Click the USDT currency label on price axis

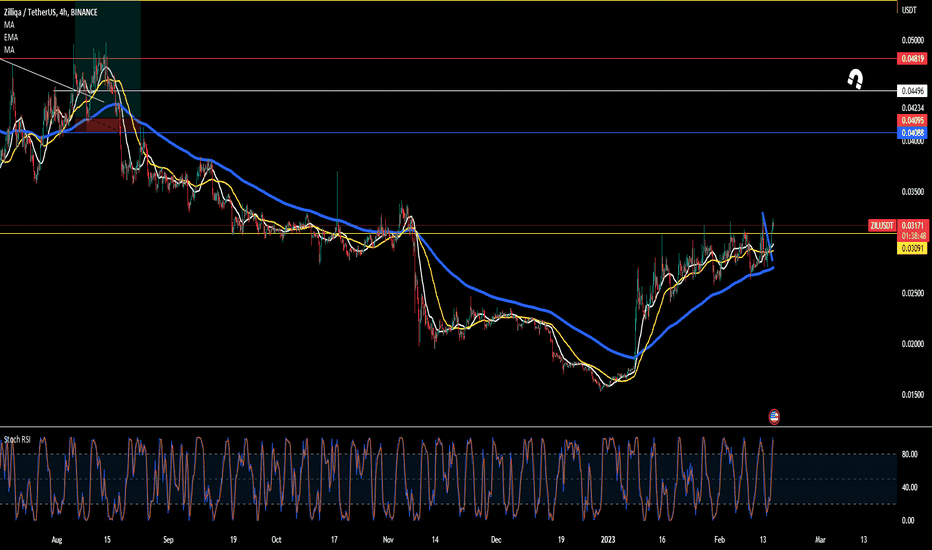tap(909, 10)
